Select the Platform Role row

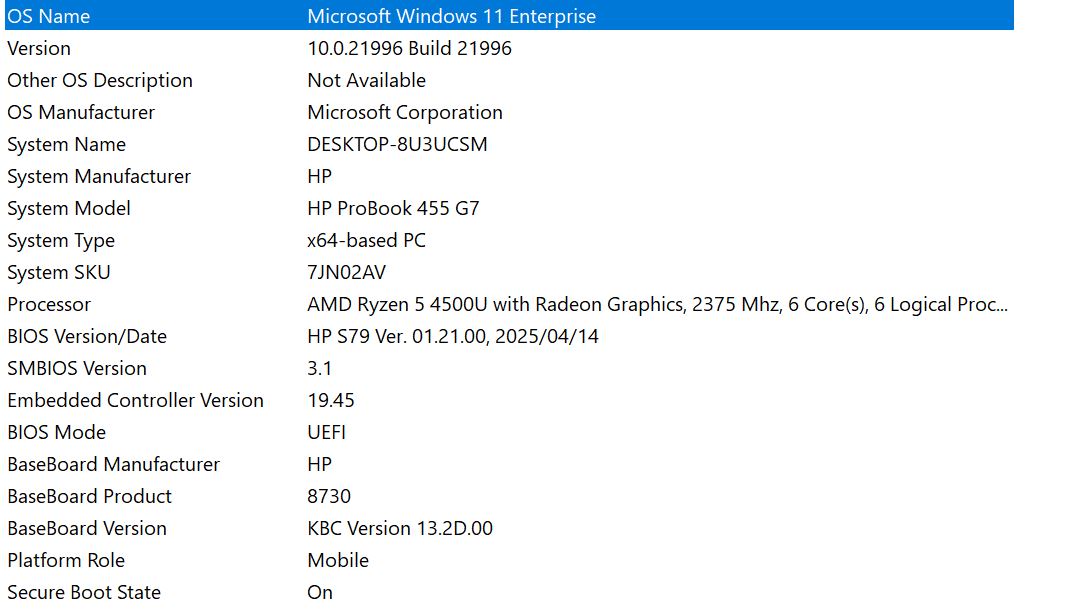pyautogui.click(x=65, y=560)
